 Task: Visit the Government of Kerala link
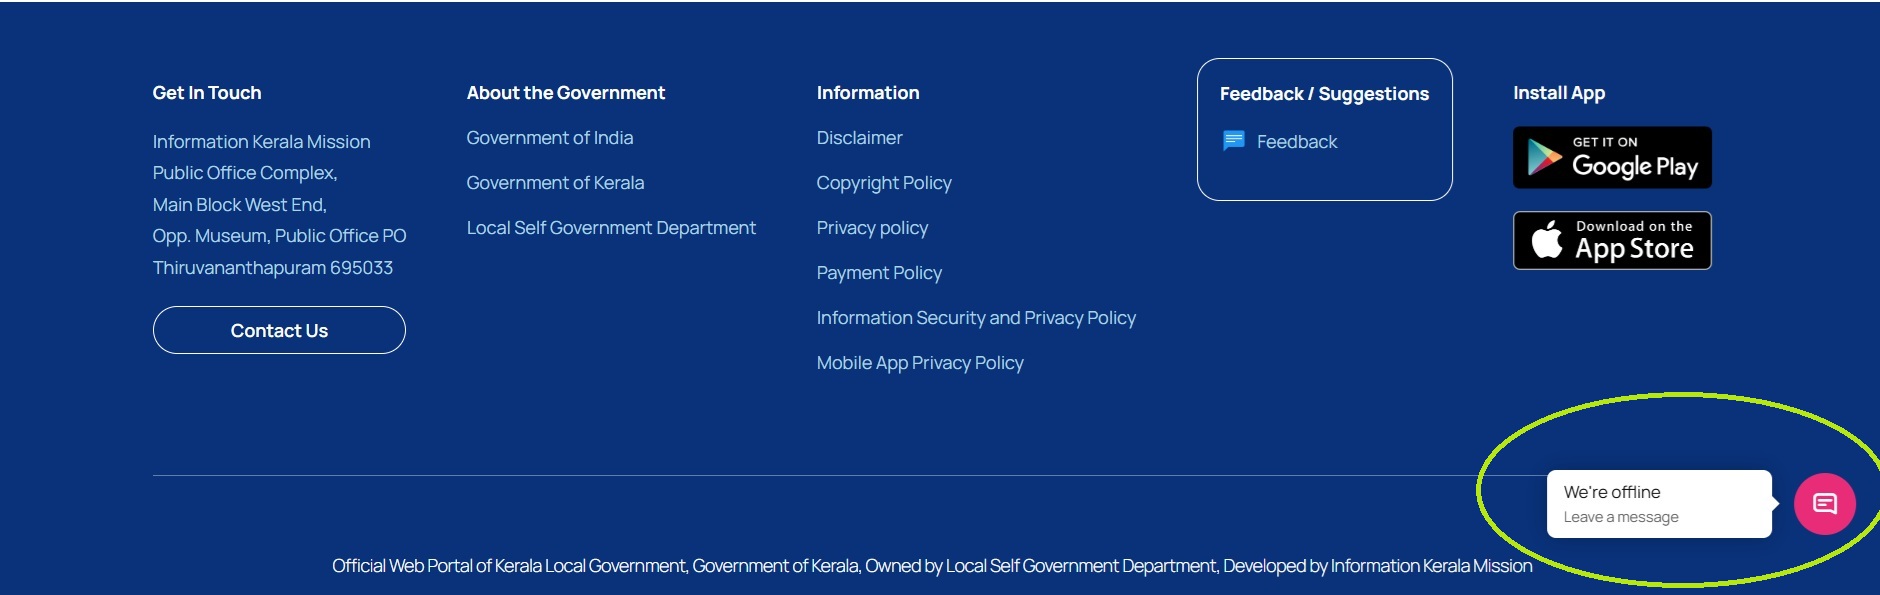[x=555, y=183]
